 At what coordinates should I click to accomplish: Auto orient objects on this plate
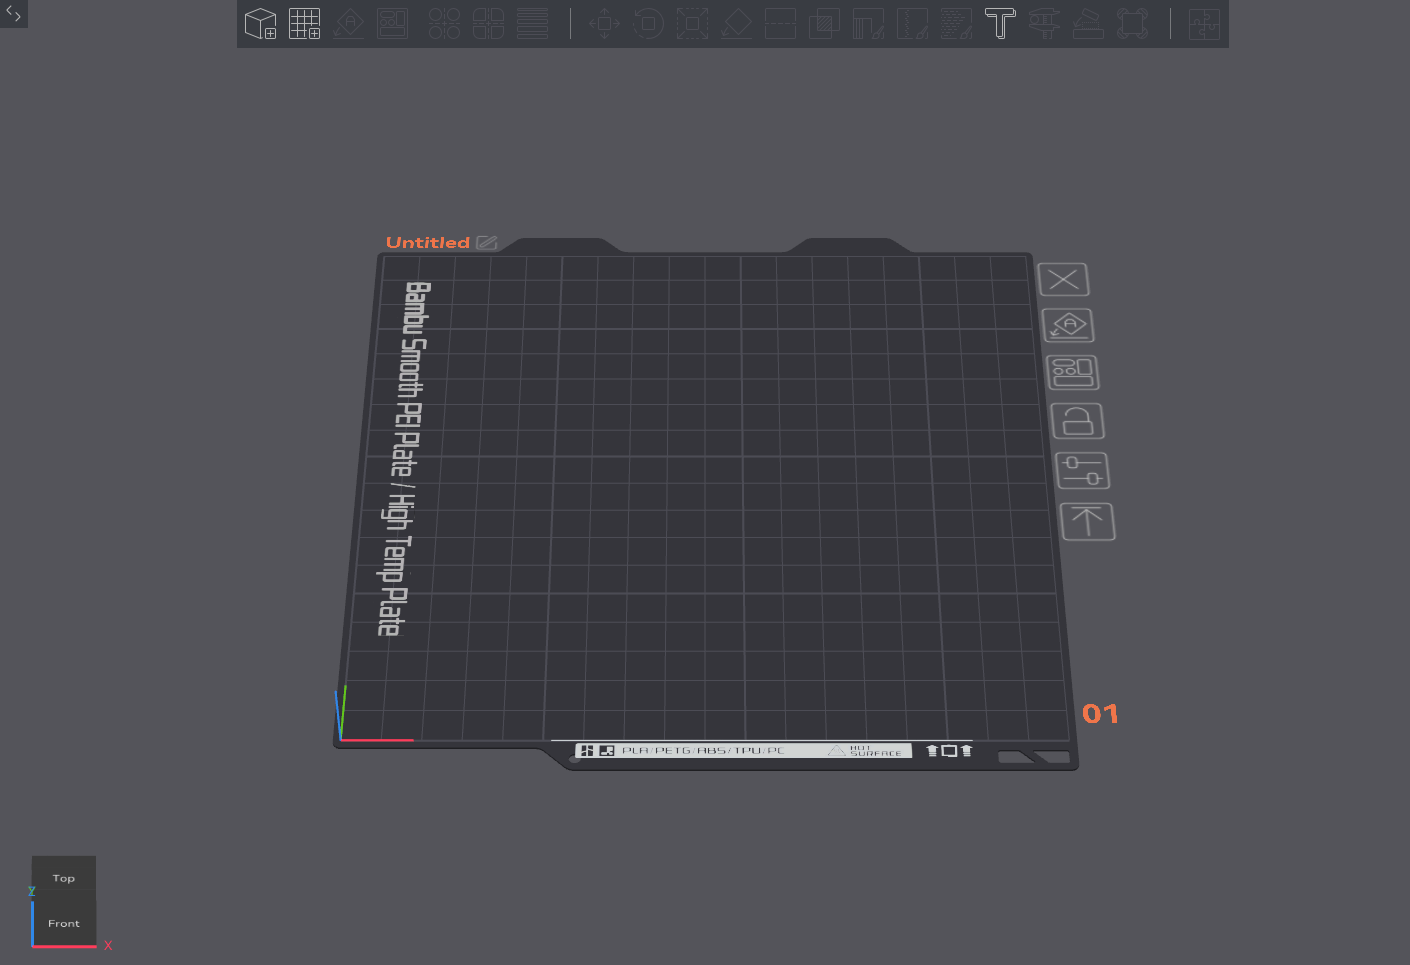(1068, 326)
